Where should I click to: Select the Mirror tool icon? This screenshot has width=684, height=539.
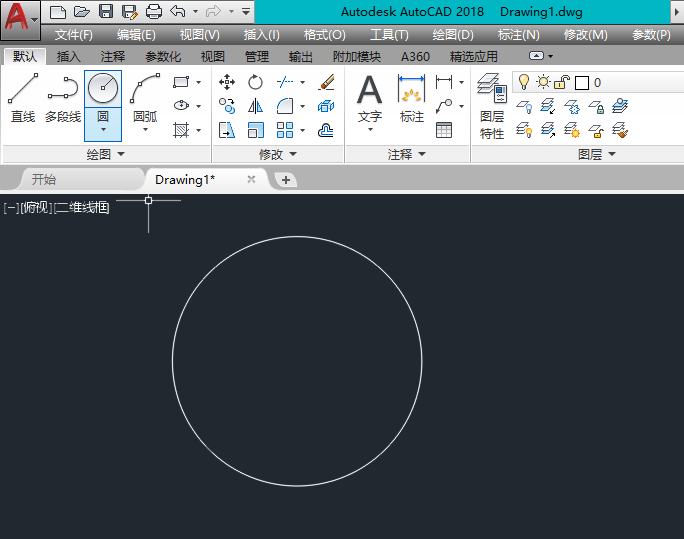[x=255, y=106]
